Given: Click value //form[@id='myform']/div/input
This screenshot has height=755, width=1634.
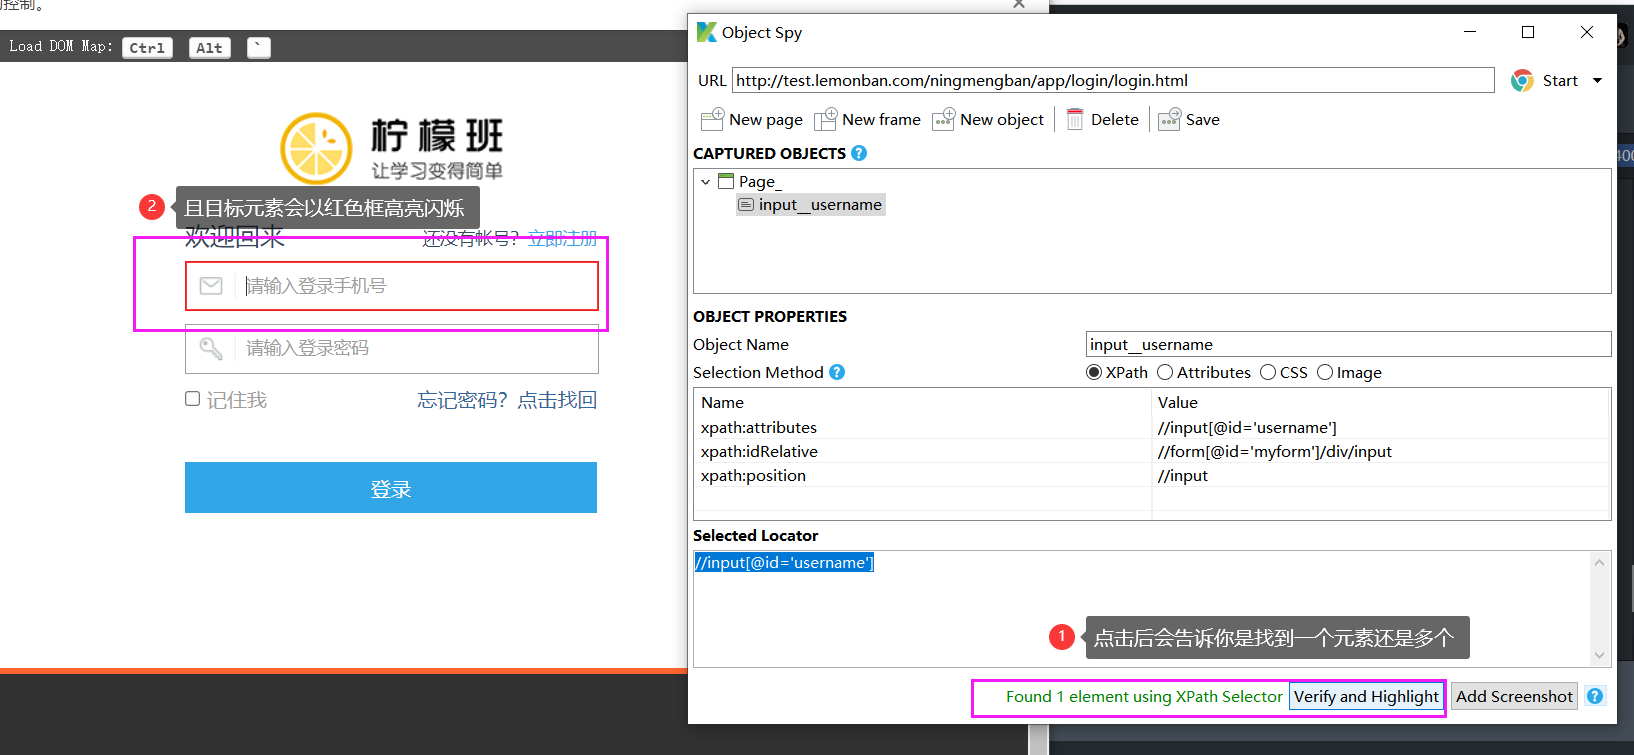Looking at the screenshot, I should tap(1275, 451).
